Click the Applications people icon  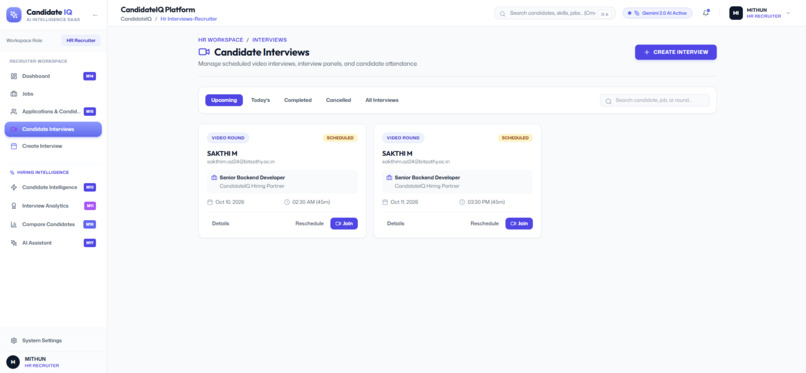pos(14,111)
